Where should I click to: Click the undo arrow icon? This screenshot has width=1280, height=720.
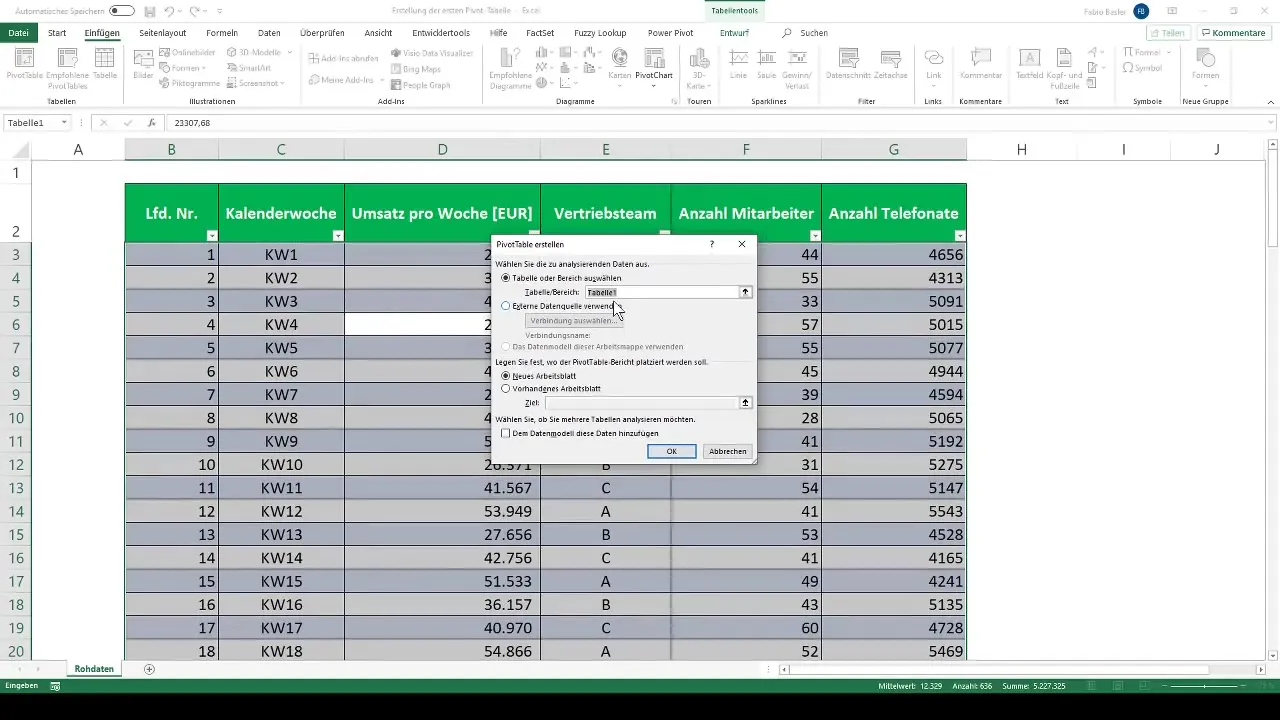click(171, 11)
